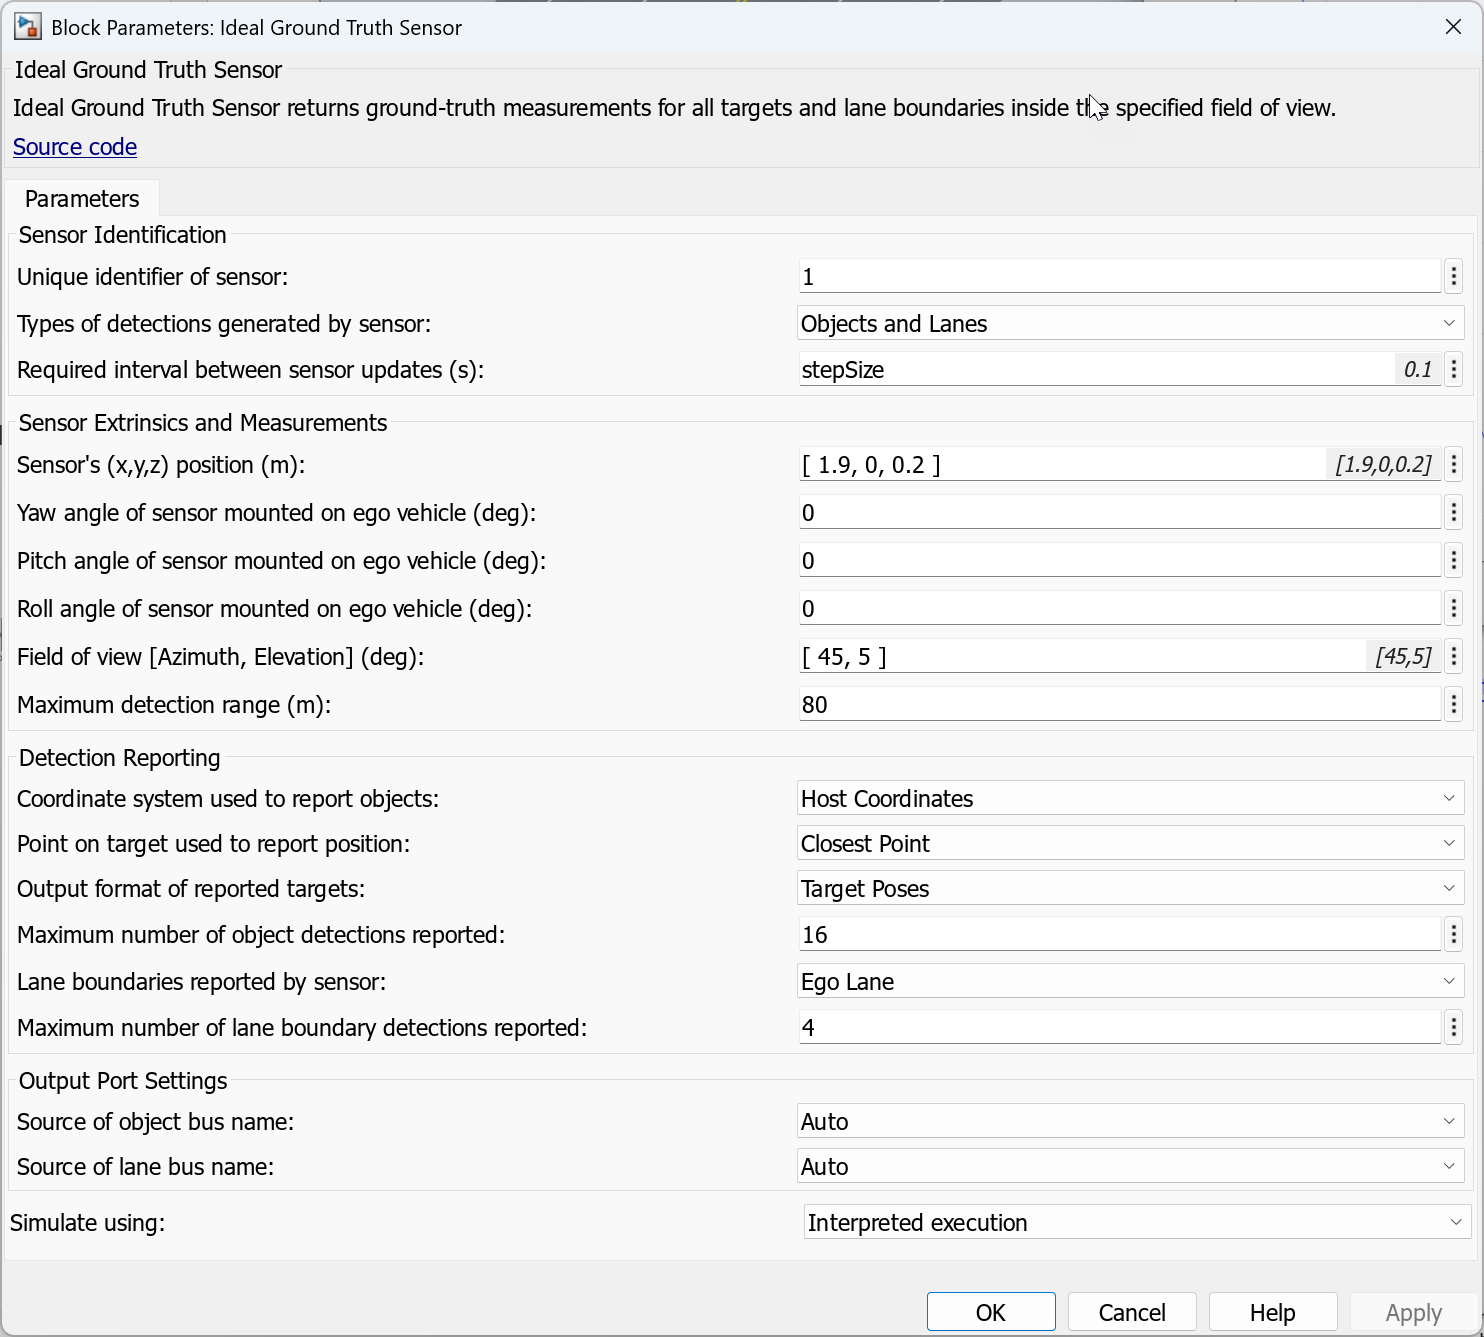
Task: Click the Help button
Action: pos(1272,1312)
